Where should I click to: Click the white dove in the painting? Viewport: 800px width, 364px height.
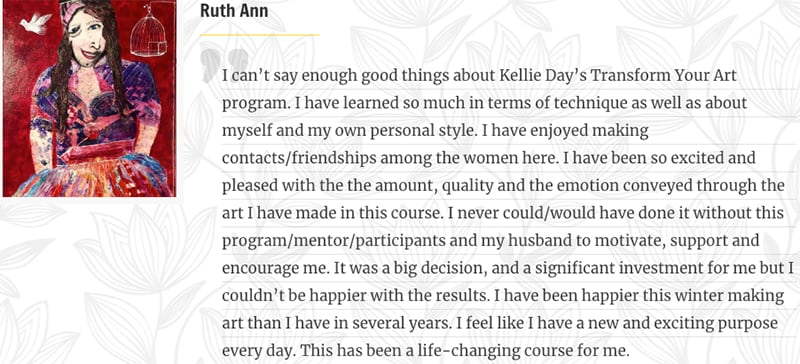pos(36,23)
